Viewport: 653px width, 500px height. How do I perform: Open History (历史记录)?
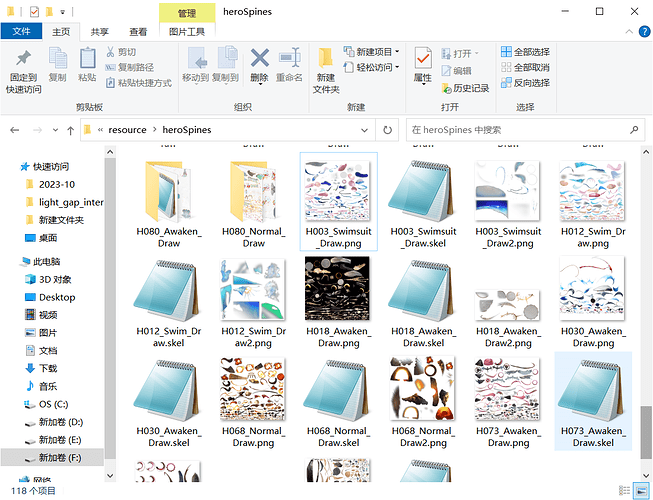click(465, 88)
